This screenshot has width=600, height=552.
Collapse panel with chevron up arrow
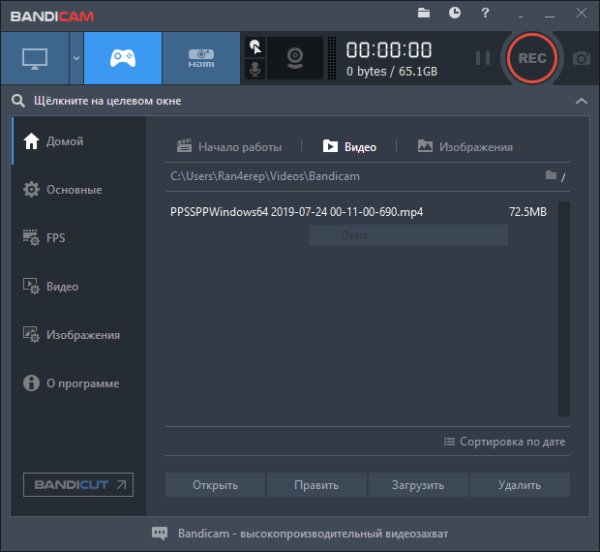click(x=582, y=101)
